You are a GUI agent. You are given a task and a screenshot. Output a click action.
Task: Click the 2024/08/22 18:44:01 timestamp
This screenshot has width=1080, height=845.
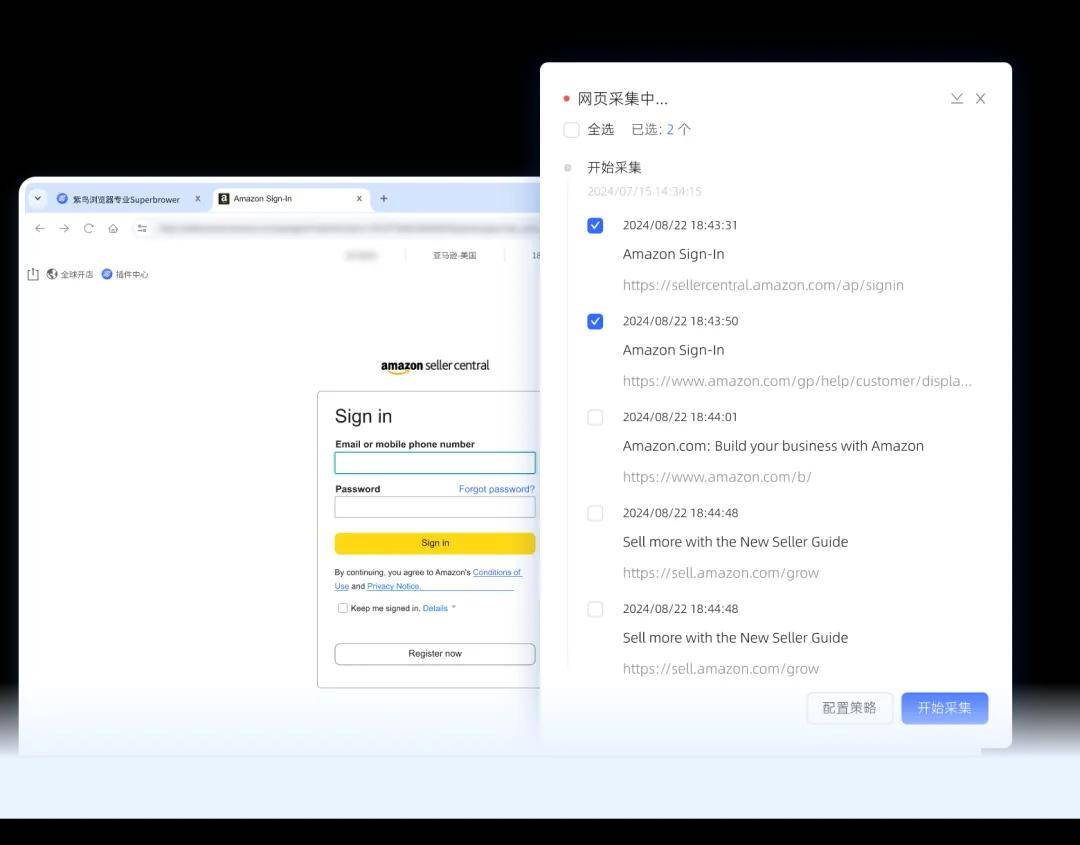click(x=680, y=417)
